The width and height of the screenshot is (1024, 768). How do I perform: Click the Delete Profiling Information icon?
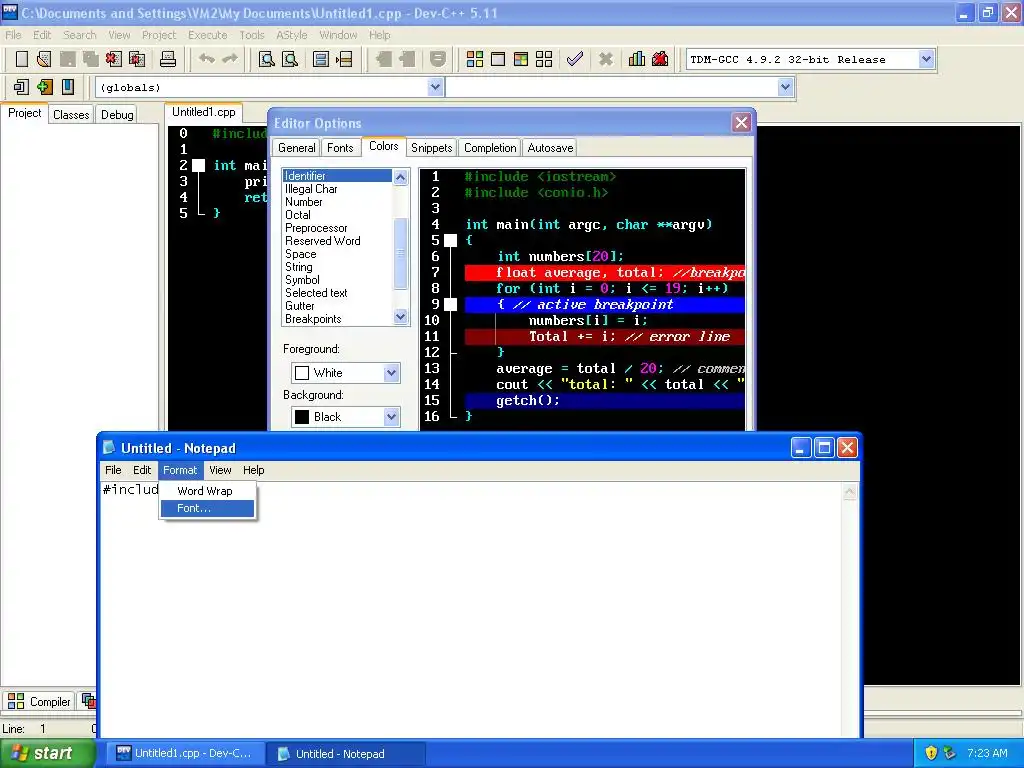pyautogui.click(x=660, y=59)
